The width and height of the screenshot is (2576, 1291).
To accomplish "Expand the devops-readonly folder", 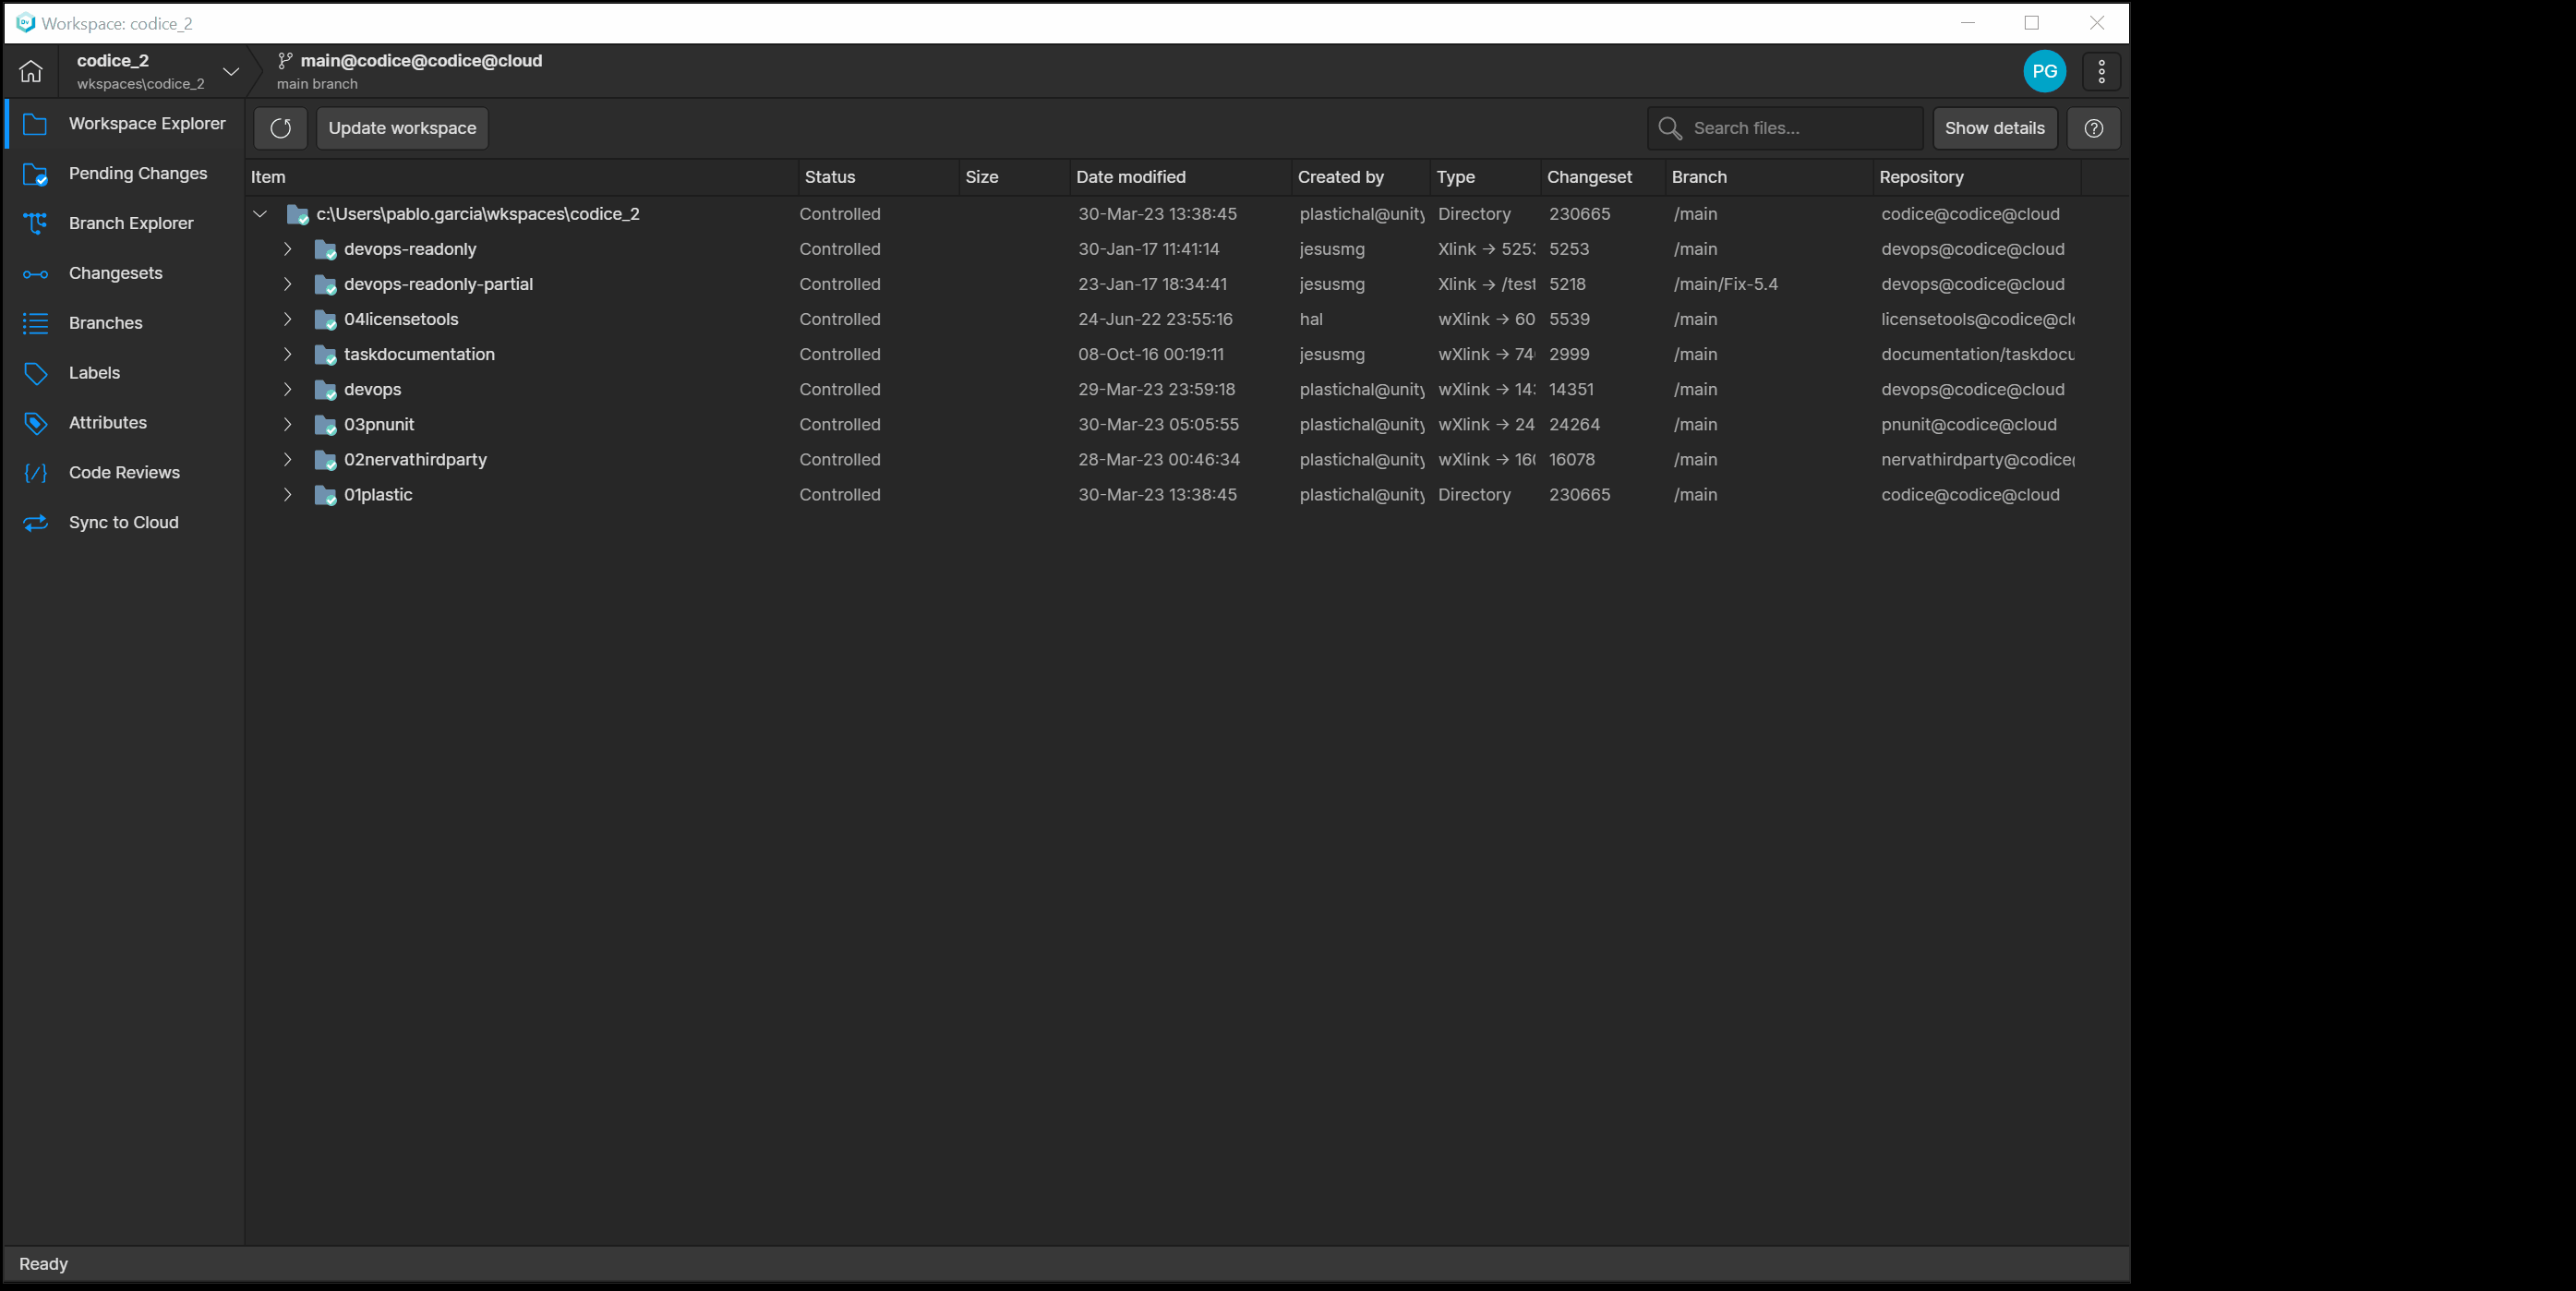I will pos(288,249).
